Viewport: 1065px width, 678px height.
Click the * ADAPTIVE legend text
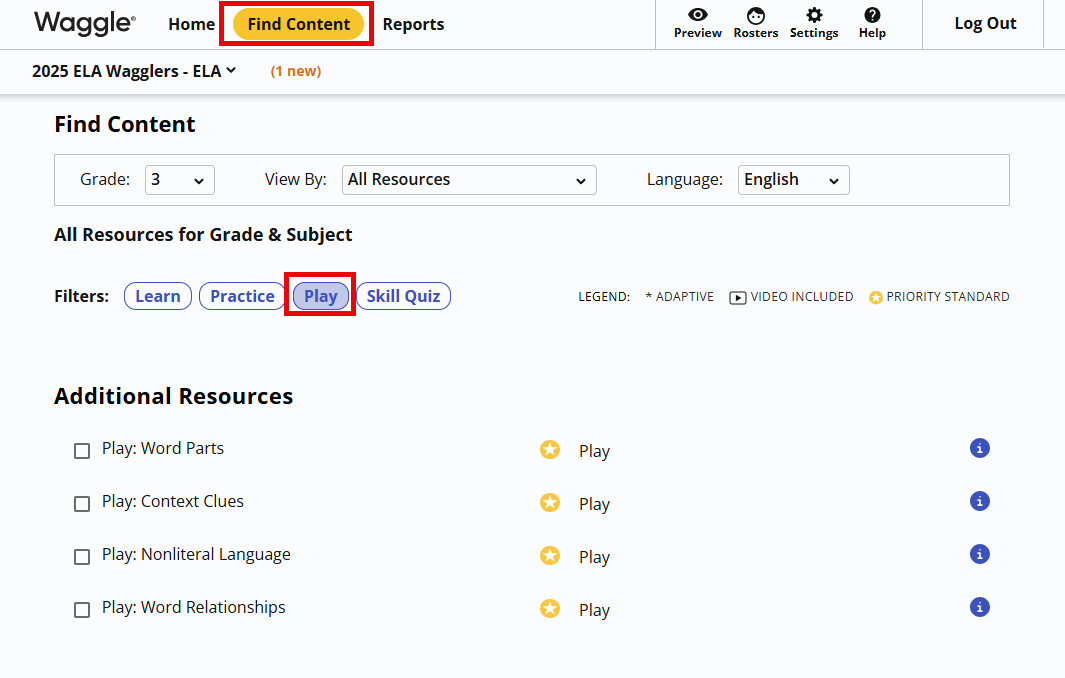(679, 297)
